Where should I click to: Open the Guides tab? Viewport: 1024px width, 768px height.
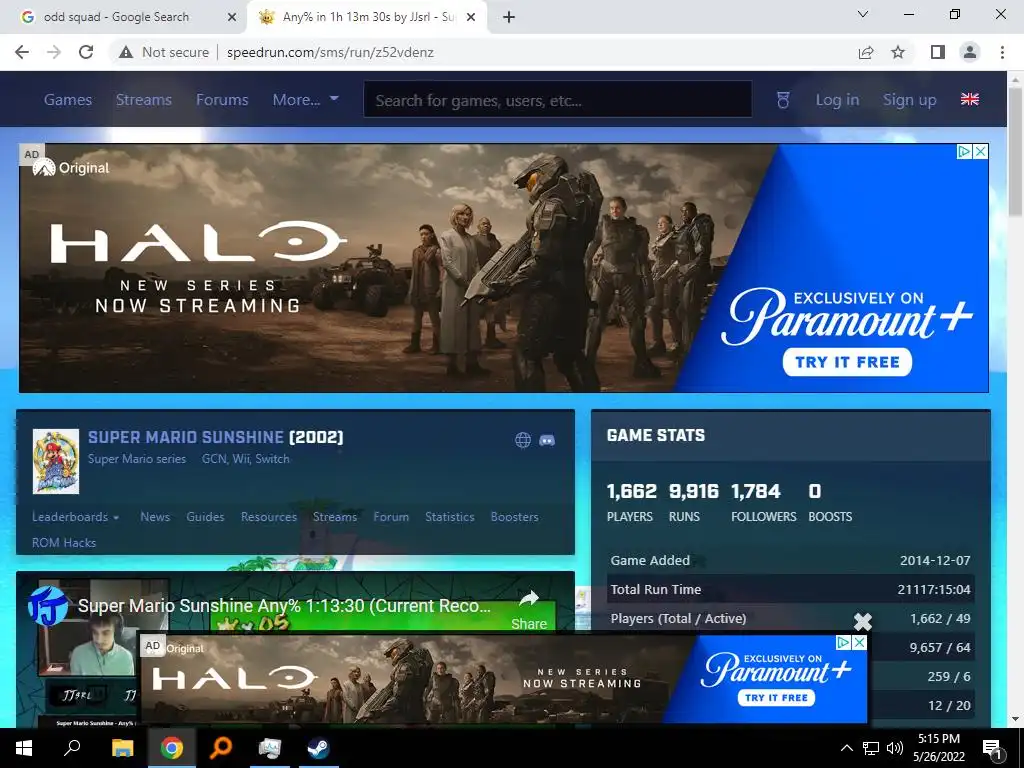205,517
